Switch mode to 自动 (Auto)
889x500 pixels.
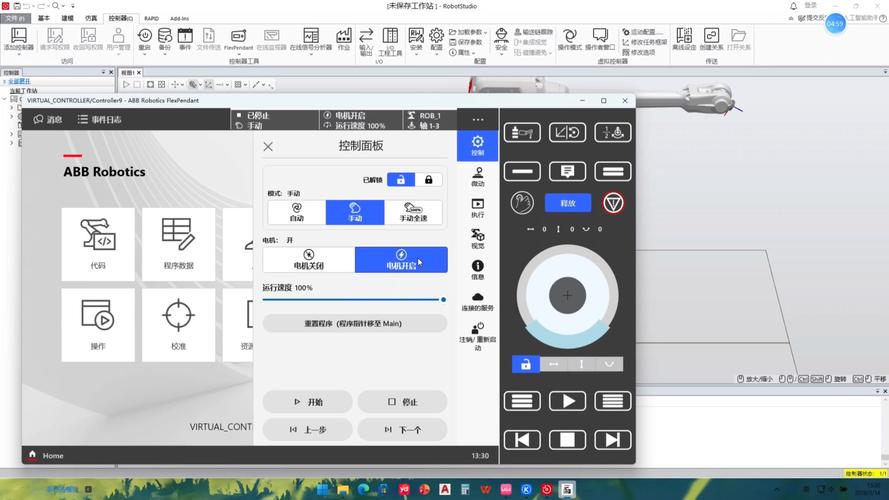(297, 212)
